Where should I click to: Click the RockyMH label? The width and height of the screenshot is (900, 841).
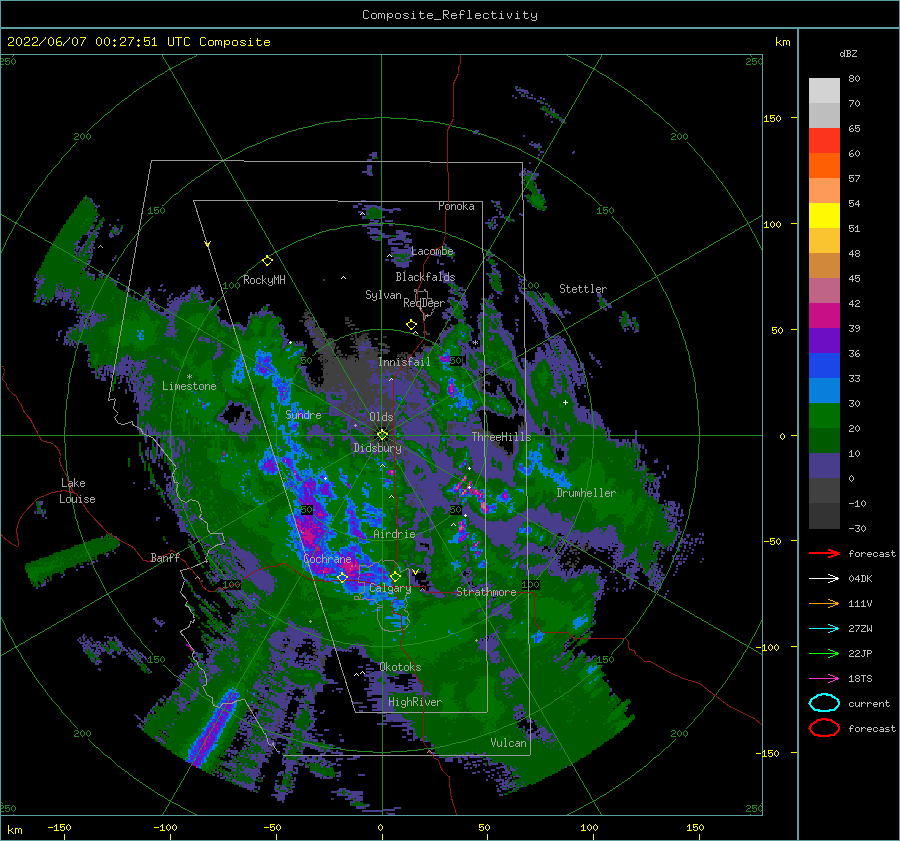point(264,280)
